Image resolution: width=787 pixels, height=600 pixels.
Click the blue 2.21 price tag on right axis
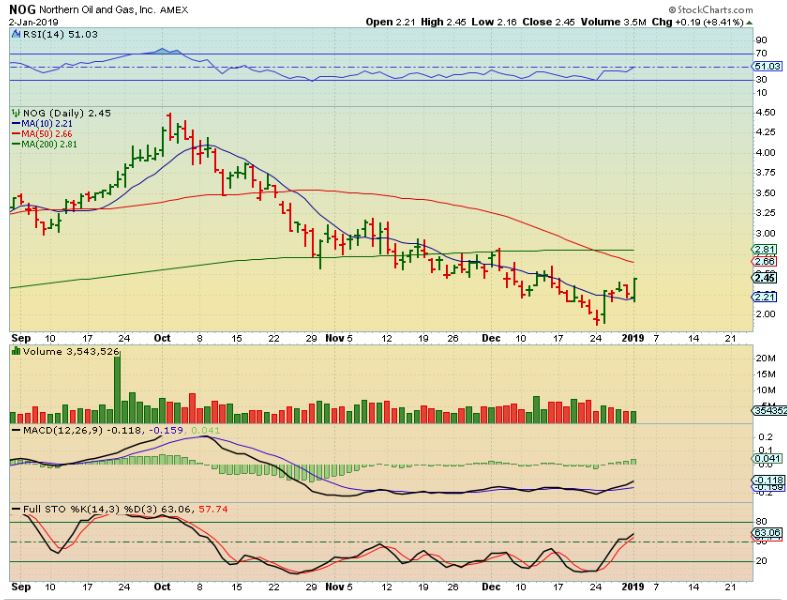pyautogui.click(x=764, y=297)
